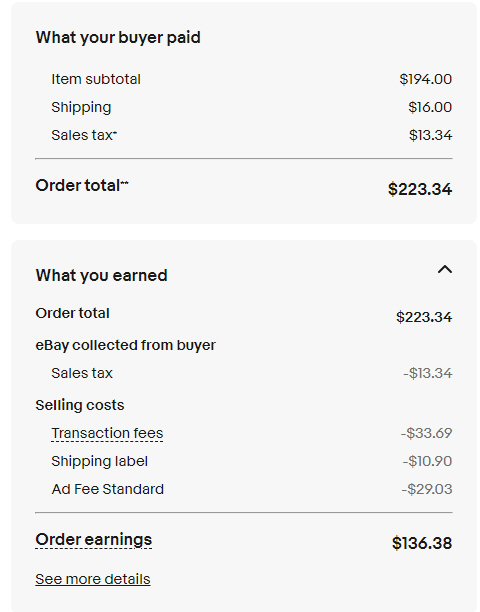The image size is (480, 612).
Task: Click the -$29.03 ad fee amount
Action: [427, 489]
